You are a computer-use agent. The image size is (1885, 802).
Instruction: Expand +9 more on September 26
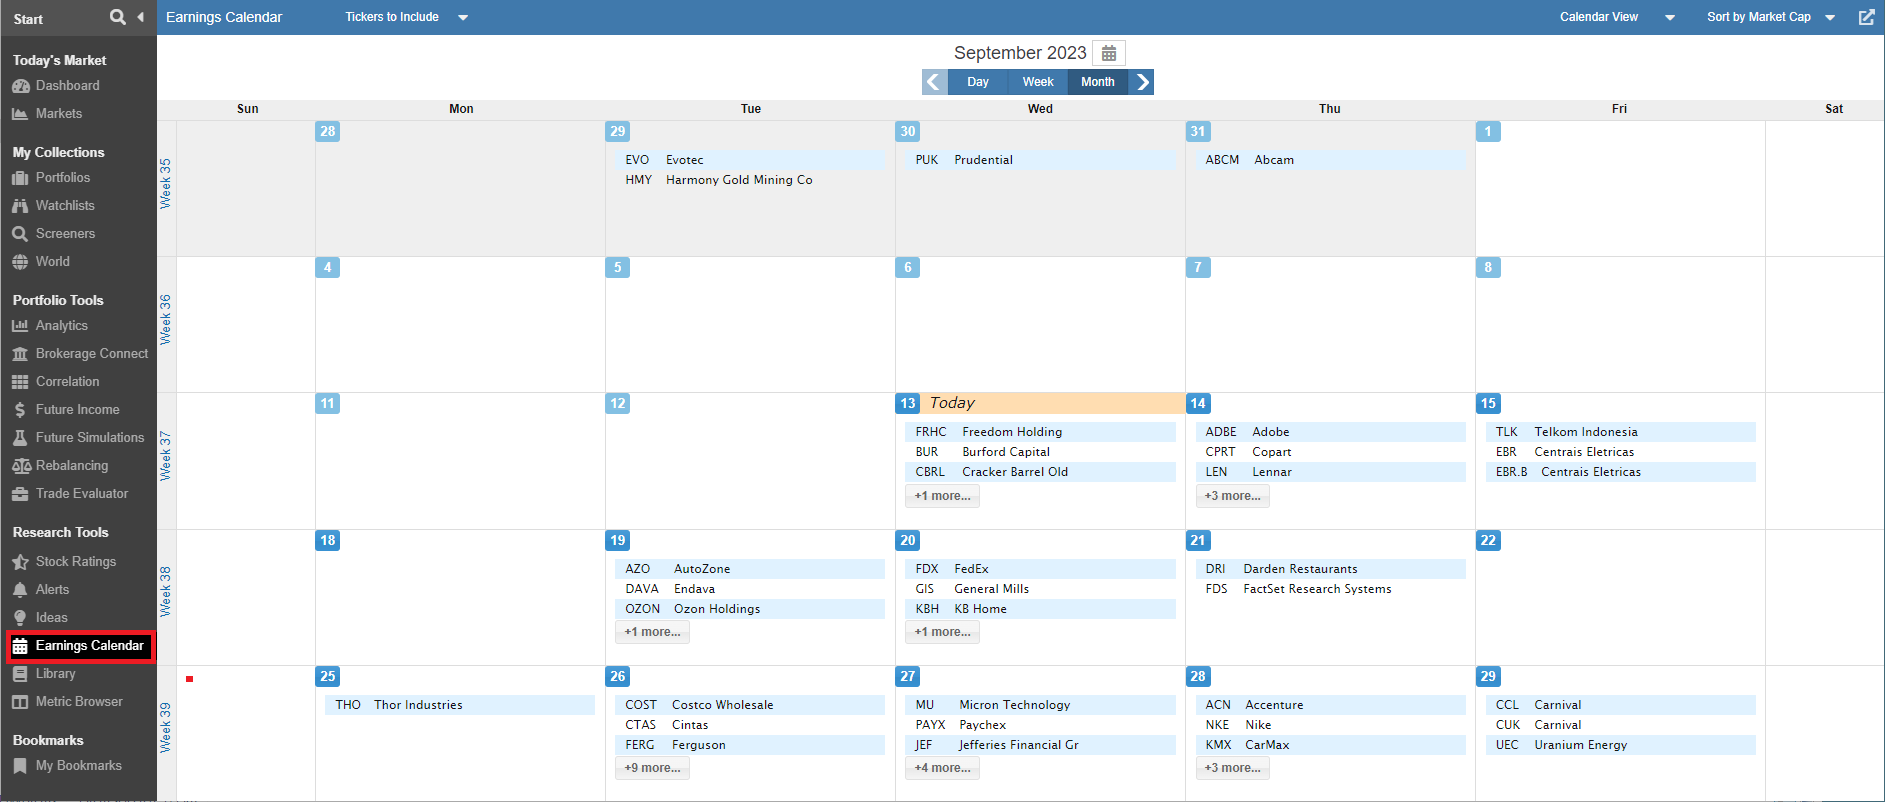click(x=652, y=768)
